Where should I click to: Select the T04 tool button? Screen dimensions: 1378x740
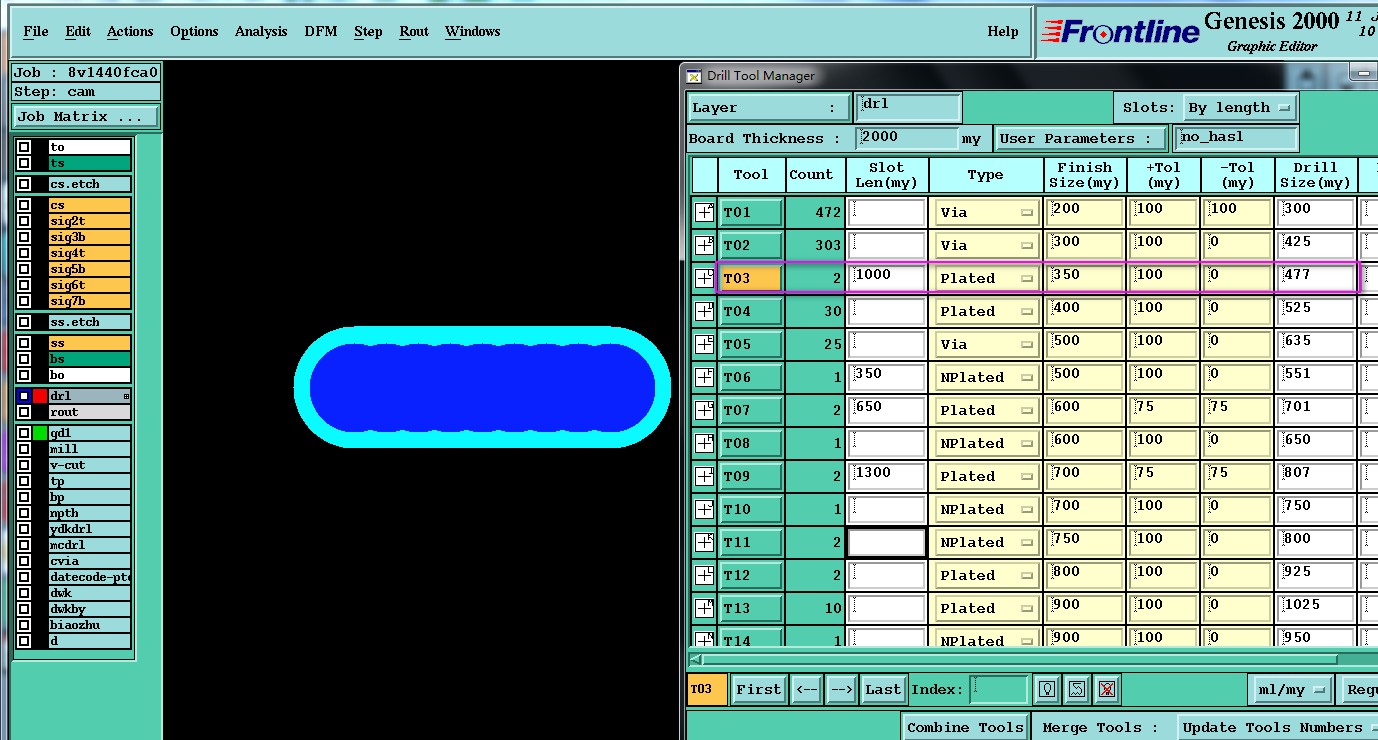pos(750,311)
